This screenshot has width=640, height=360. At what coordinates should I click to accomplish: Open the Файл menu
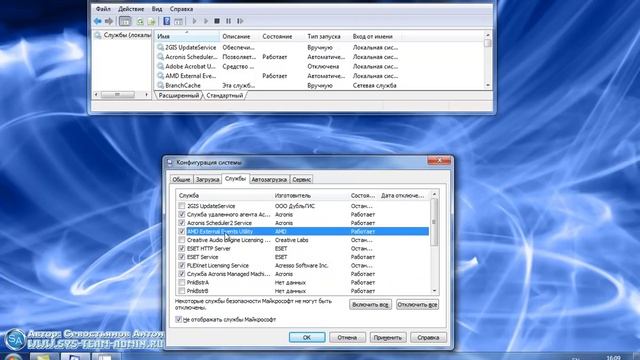(103, 9)
